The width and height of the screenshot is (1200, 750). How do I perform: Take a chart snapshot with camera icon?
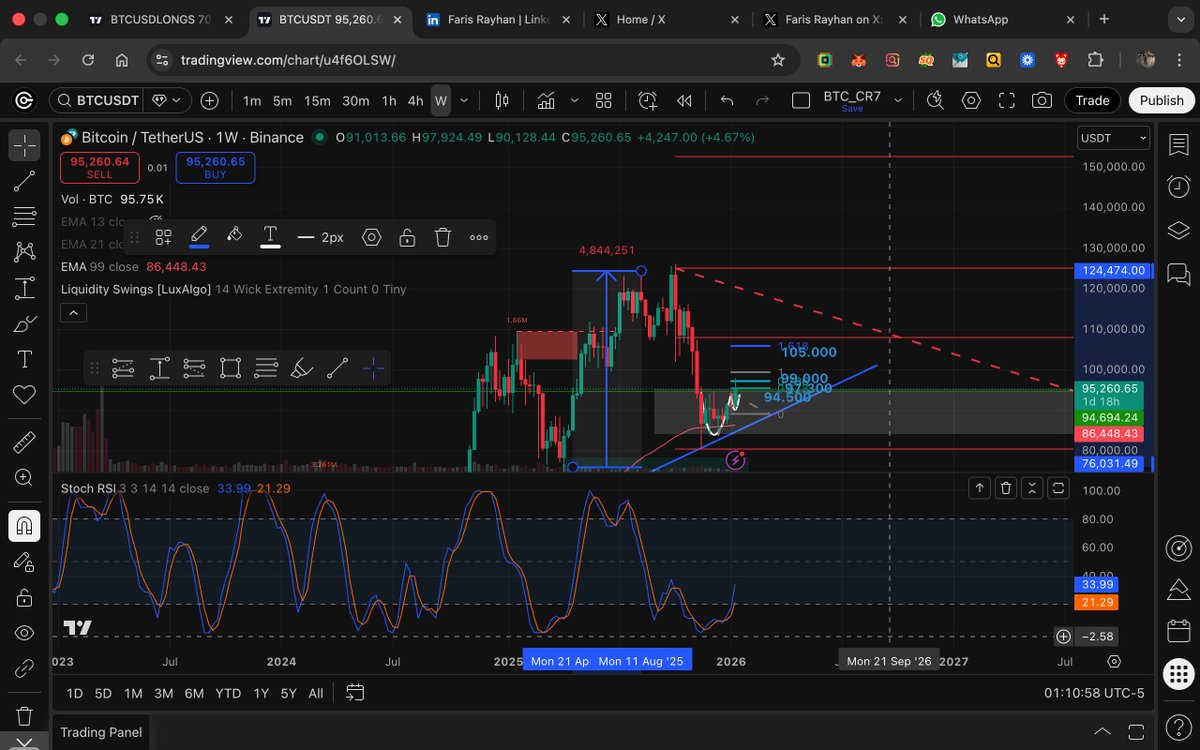[1042, 100]
